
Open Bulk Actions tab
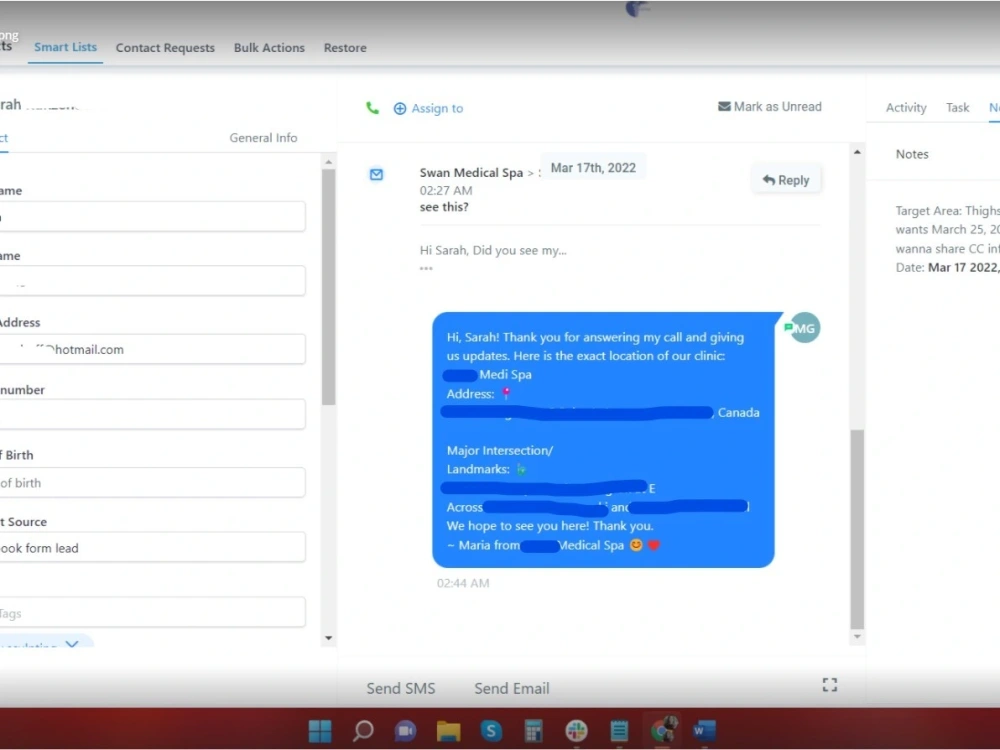[269, 48]
